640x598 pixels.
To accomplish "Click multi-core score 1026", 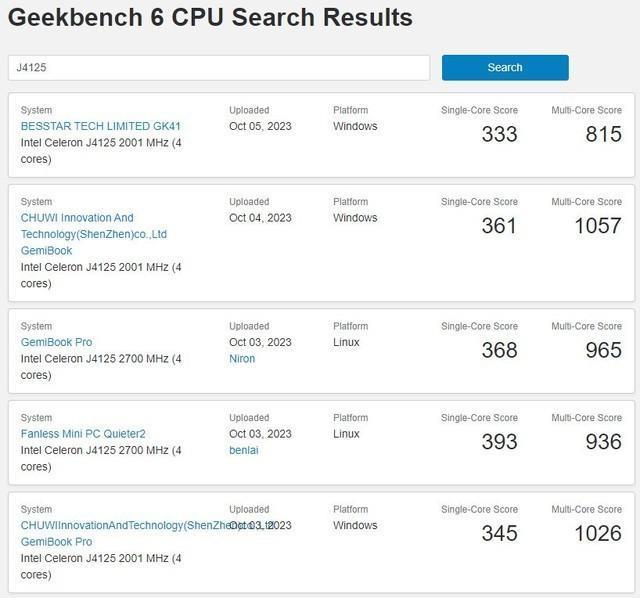I will 597,533.
